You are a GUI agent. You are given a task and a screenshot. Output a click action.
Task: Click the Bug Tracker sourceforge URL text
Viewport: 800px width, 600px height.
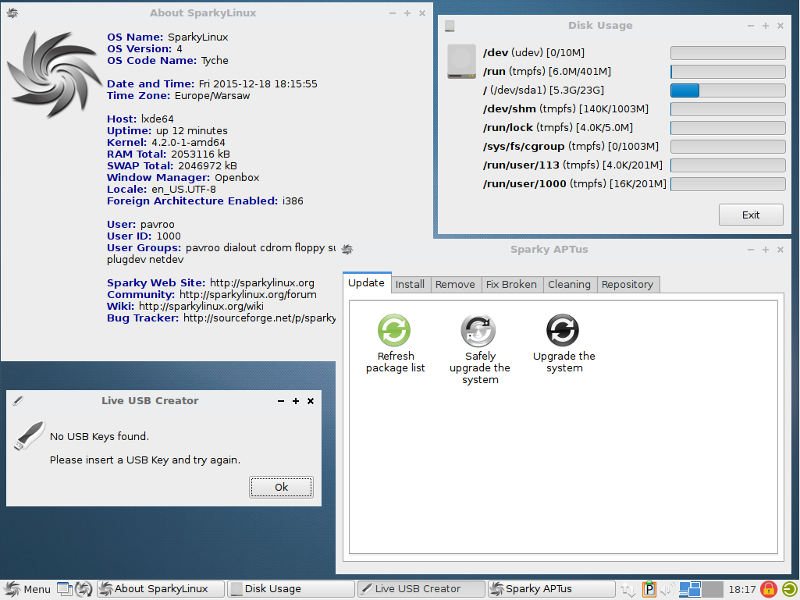[259, 318]
